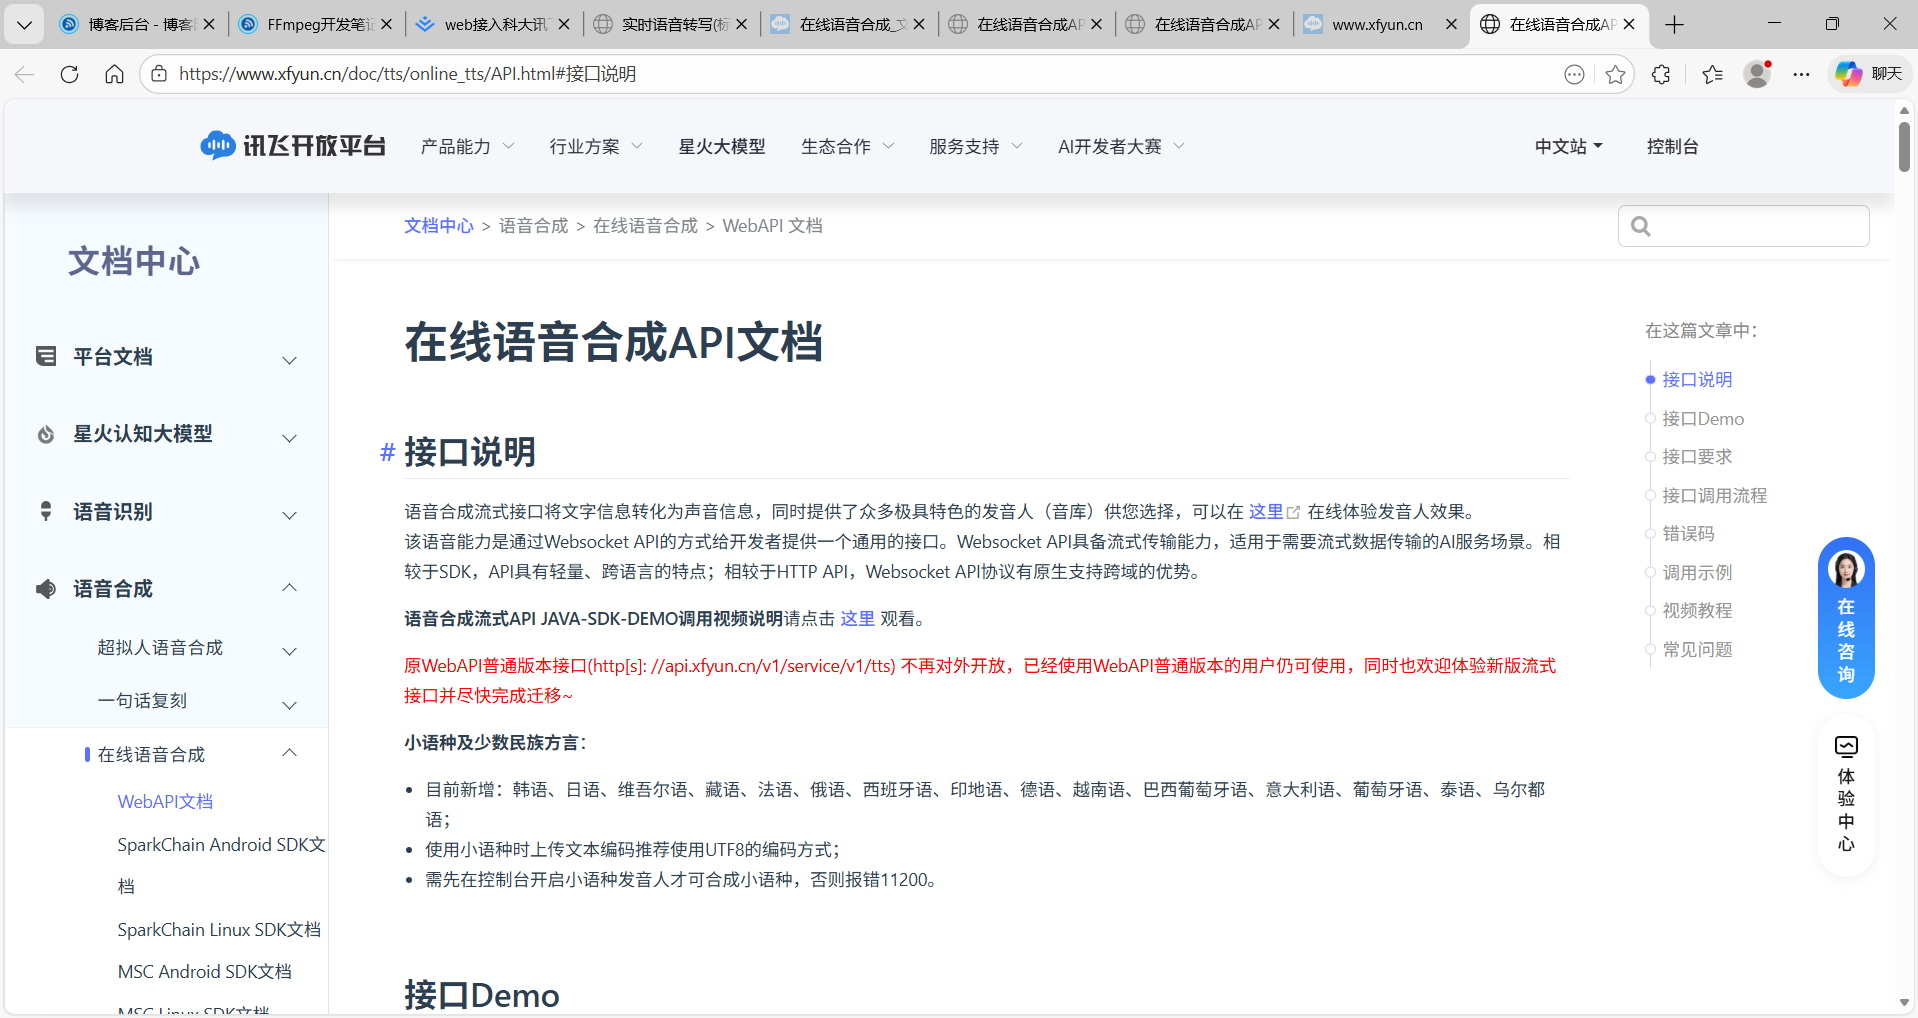
Task: Click the iFlytek open platform logo
Action: click(x=293, y=146)
